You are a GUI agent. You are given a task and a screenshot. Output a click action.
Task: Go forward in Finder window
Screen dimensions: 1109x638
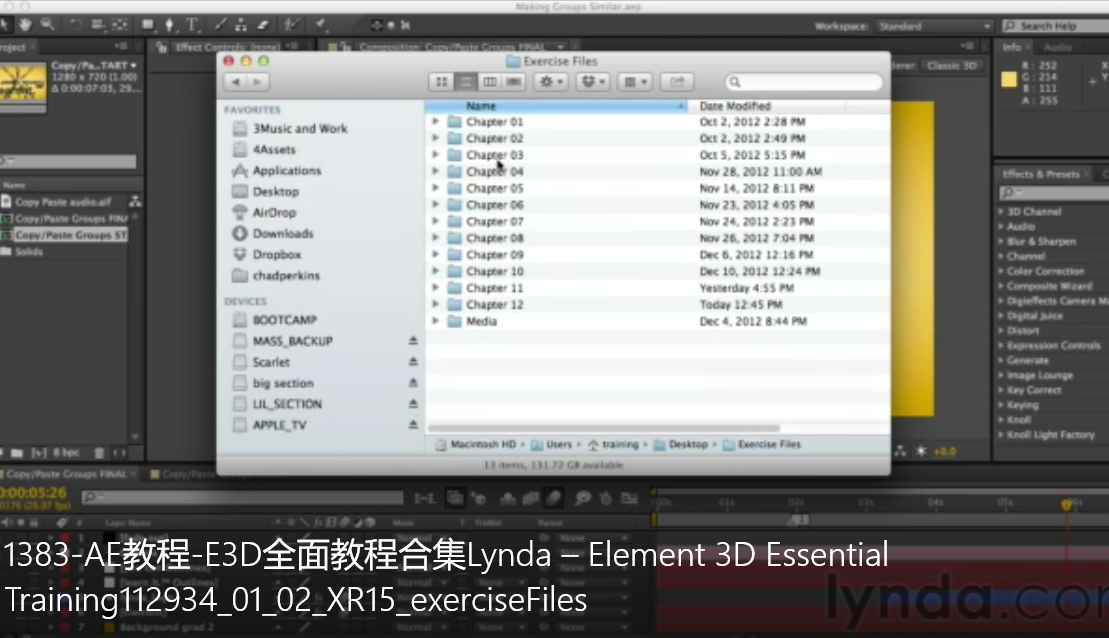[x=257, y=82]
